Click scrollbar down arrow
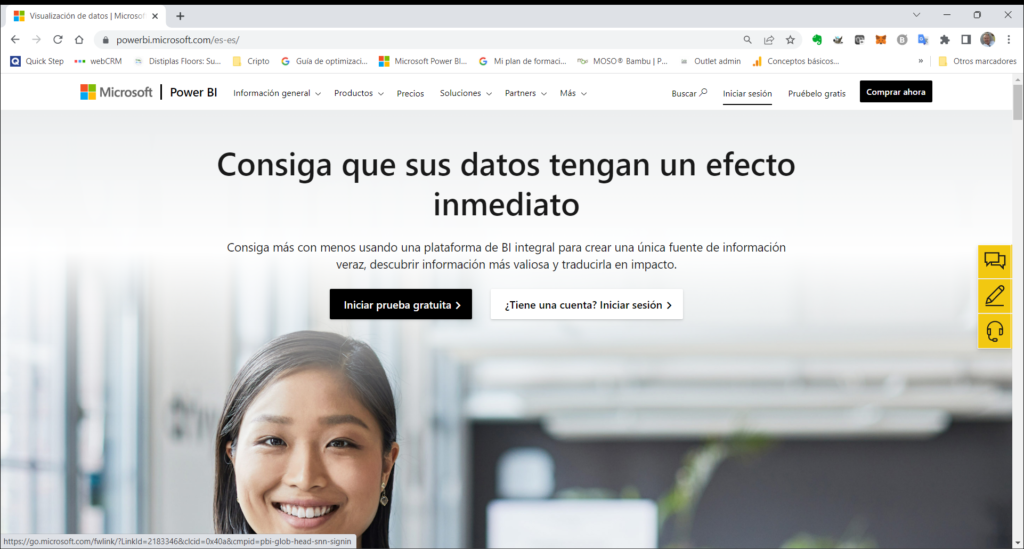 point(1017,543)
